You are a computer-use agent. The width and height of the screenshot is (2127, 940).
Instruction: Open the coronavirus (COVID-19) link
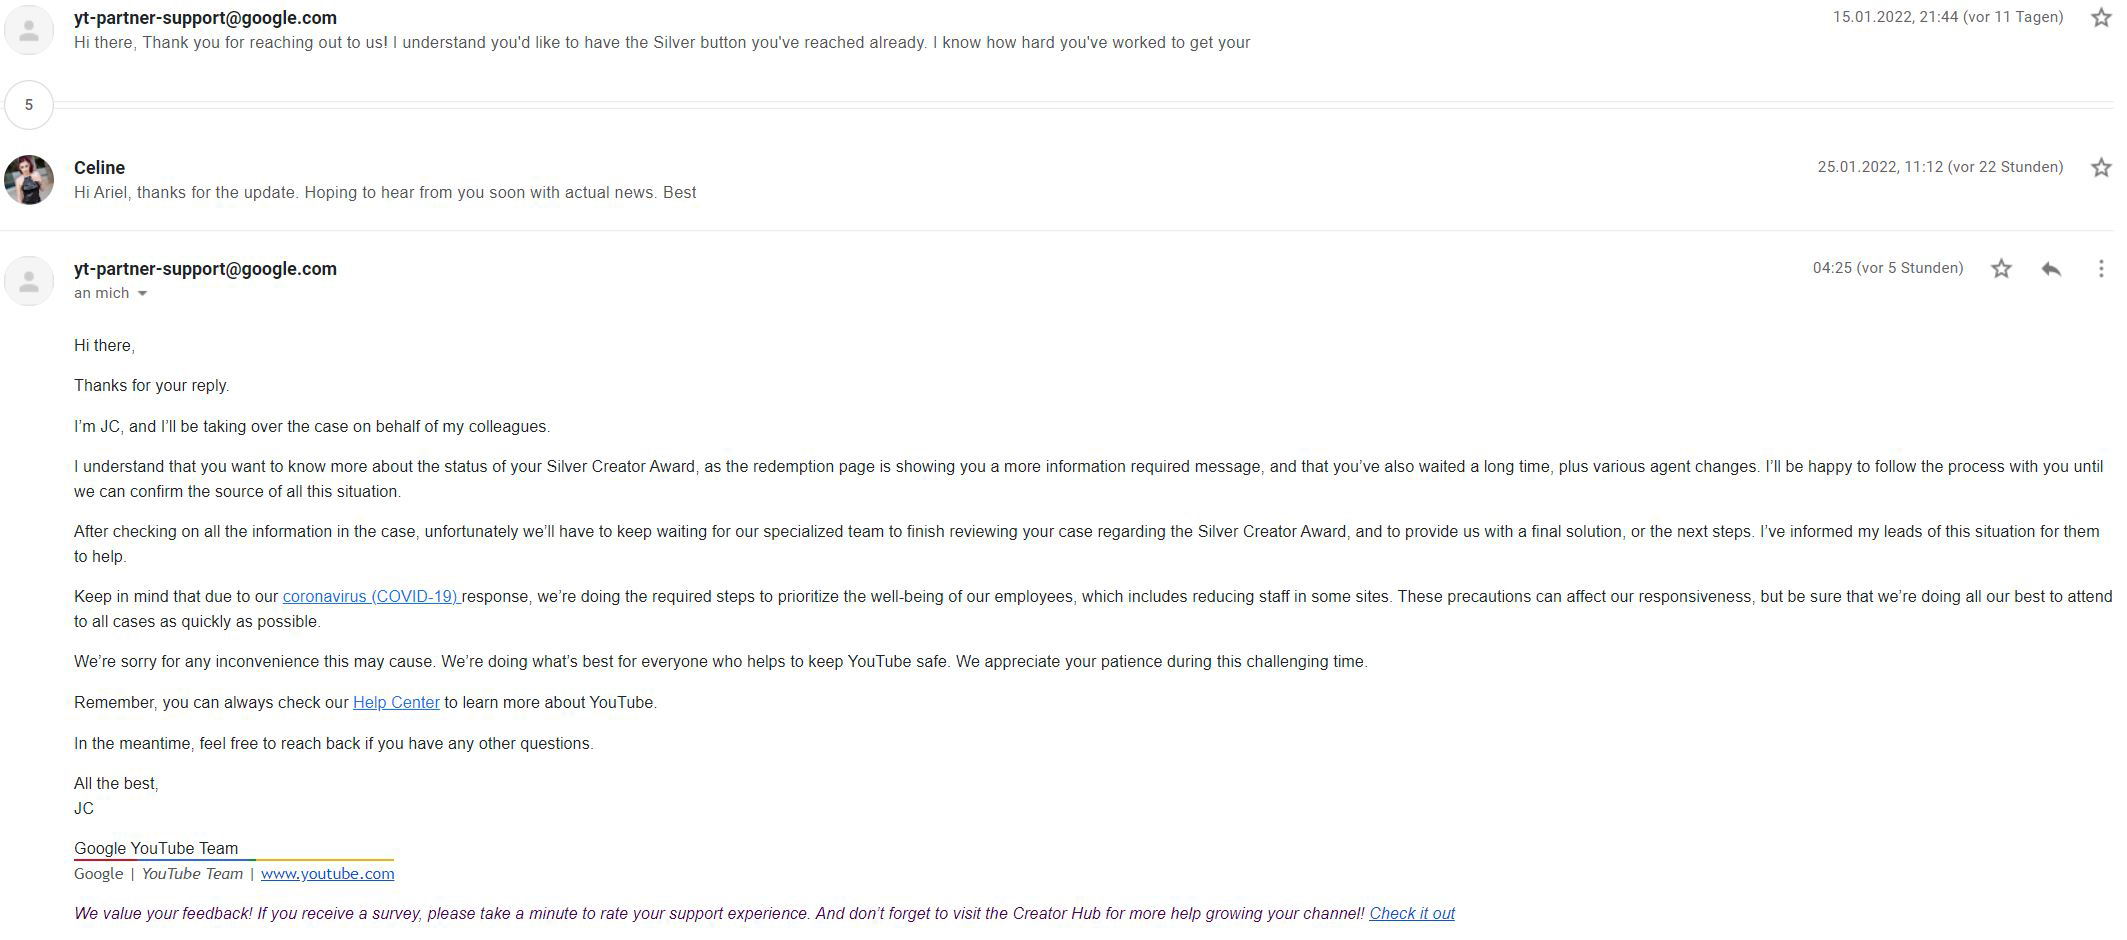tap(371, 596)
